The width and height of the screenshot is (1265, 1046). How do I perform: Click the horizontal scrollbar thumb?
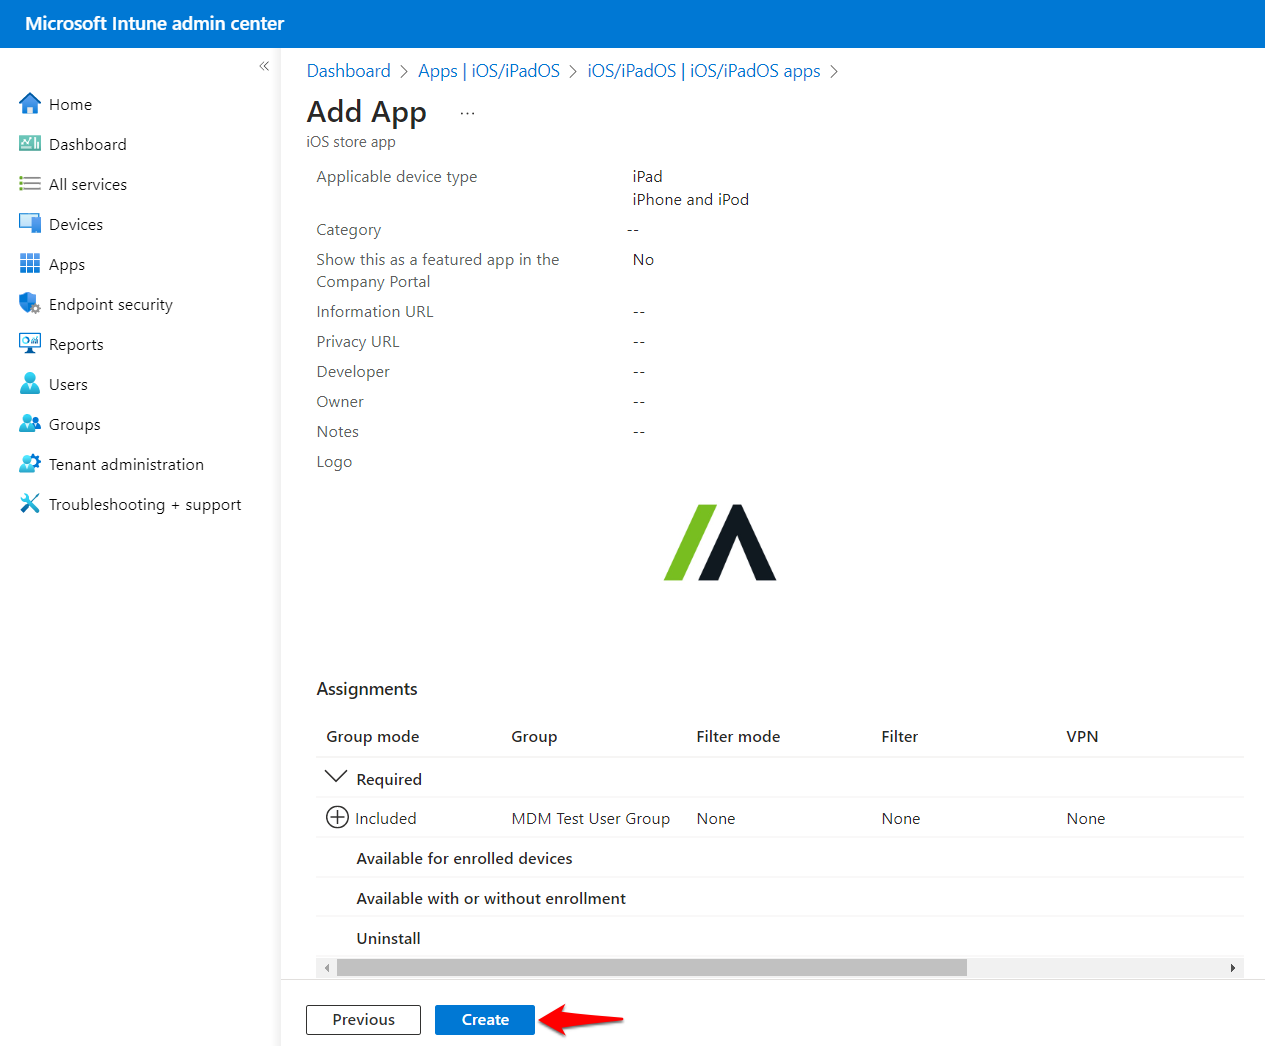652,967
